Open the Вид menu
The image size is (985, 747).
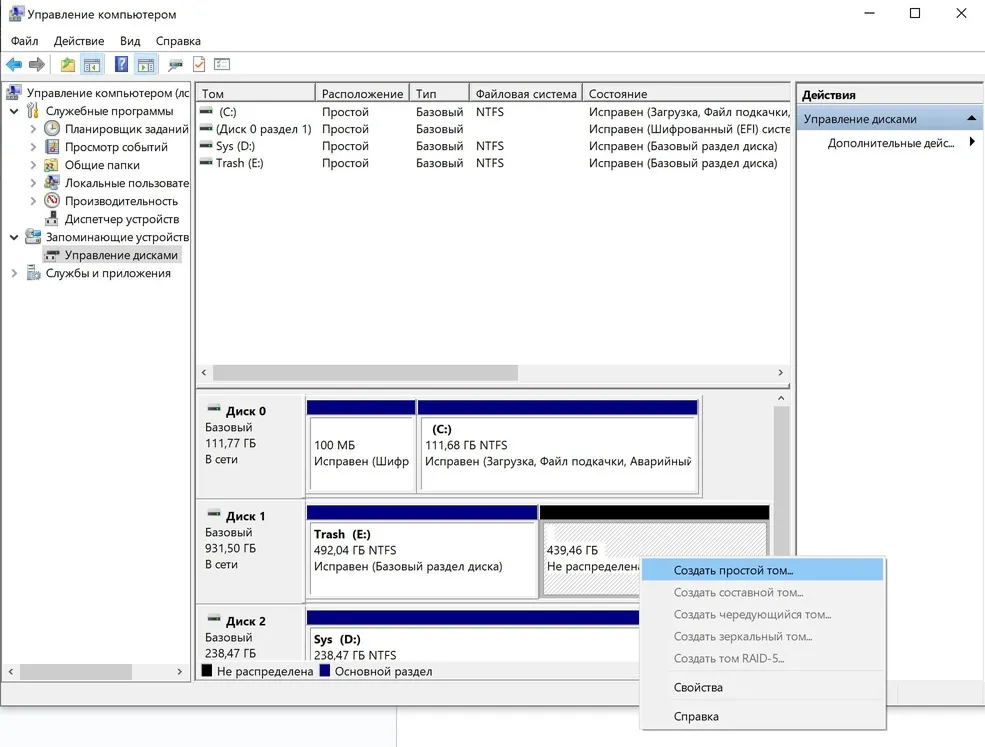coord(130,41)
